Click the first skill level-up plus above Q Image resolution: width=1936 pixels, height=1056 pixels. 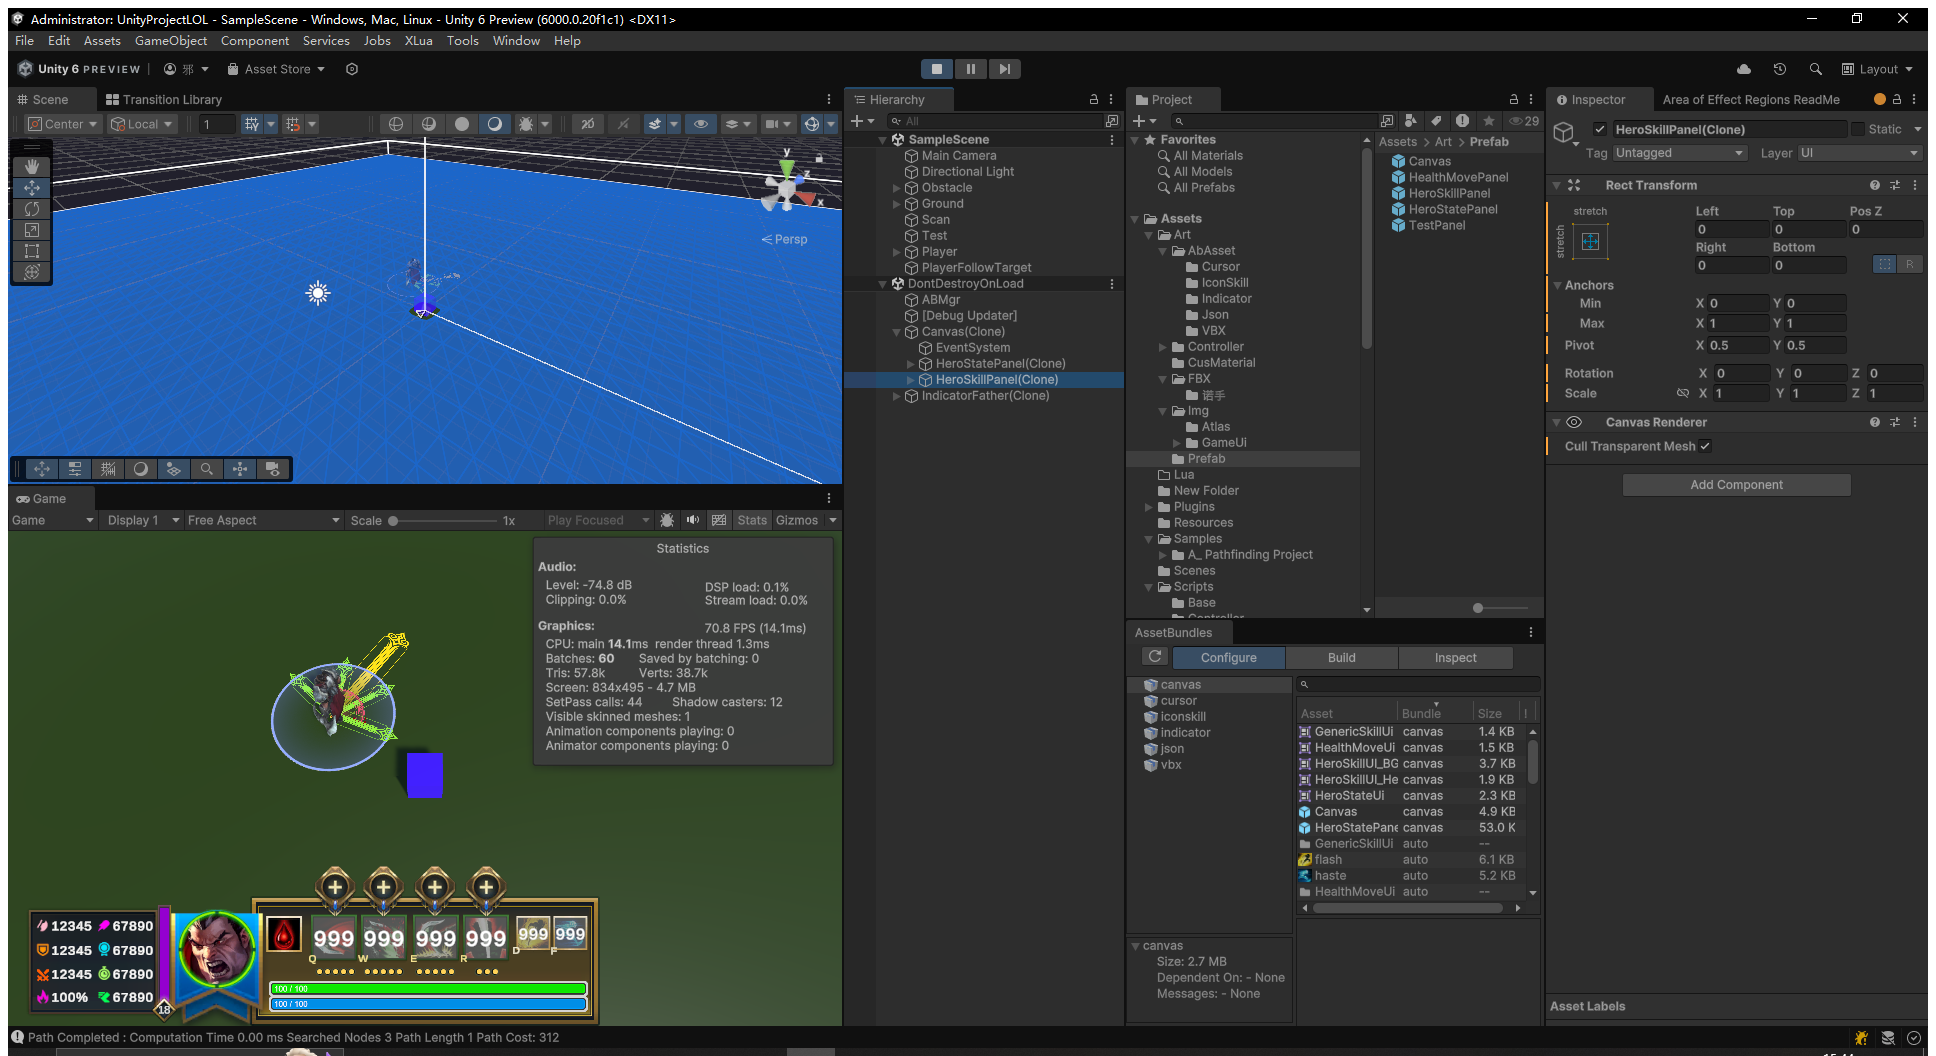click(335, 887)
